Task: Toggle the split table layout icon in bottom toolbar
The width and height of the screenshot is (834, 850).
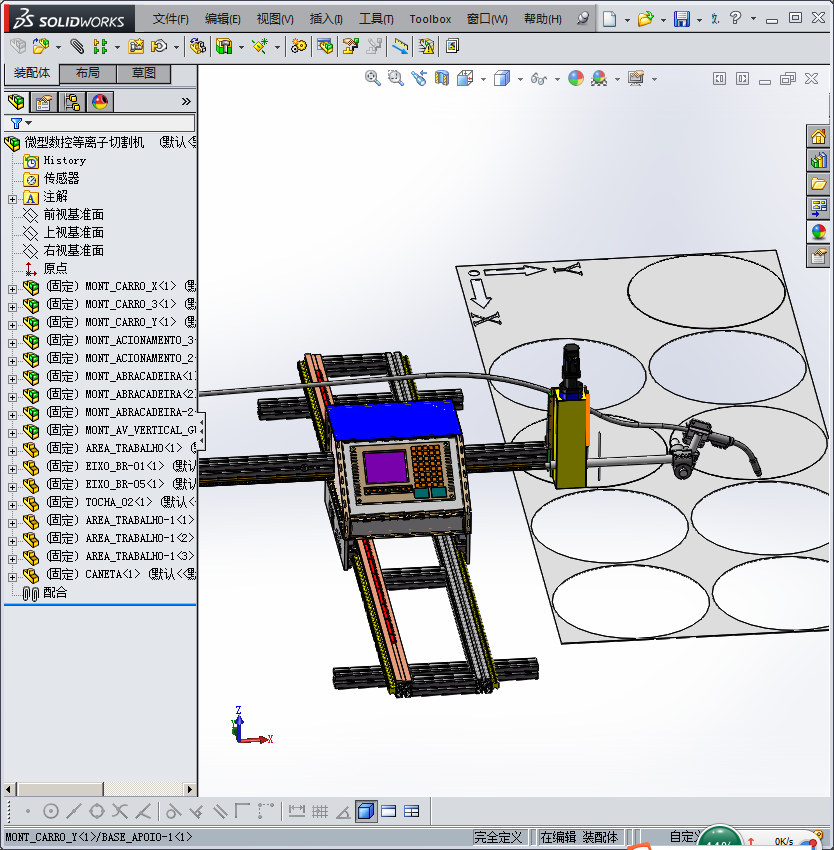Action: click(x=412, y=811)
